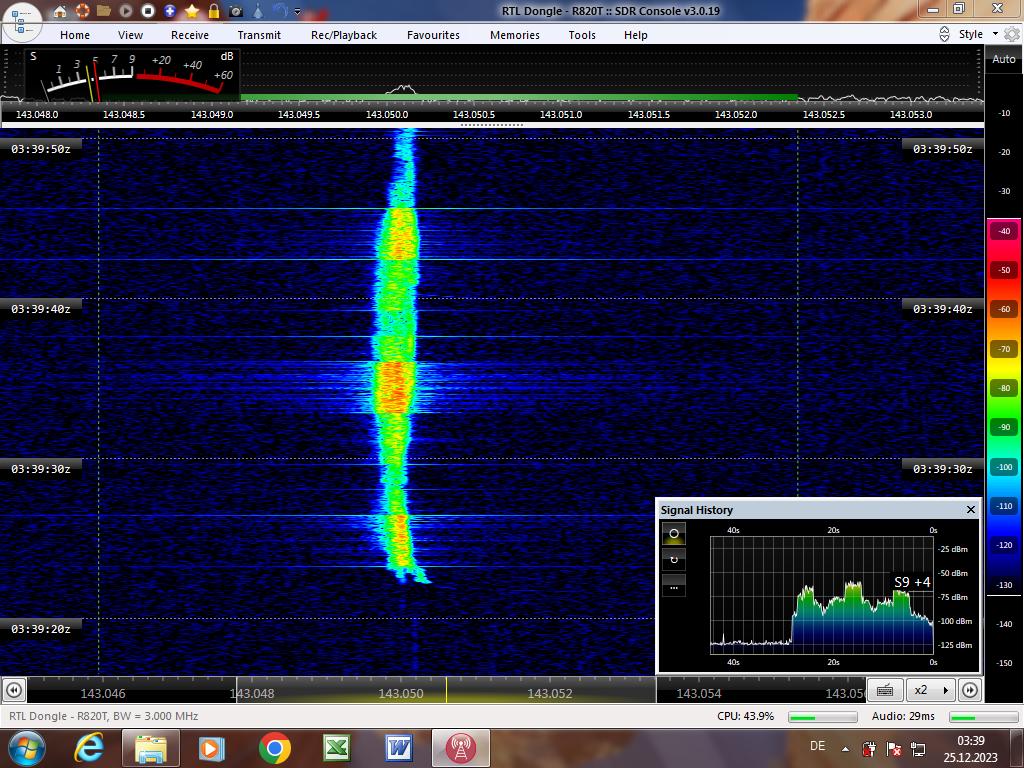
Task: Click the 143.052 label in the bottom frequency bar
Action: point(549,694)
